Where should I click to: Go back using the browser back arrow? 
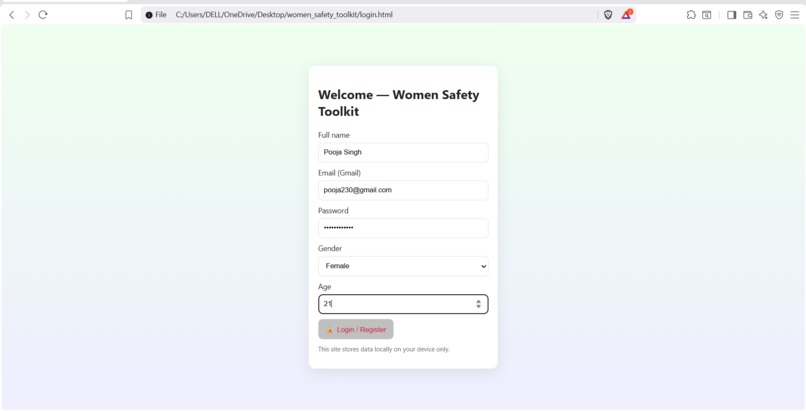(x=12, y=15)
